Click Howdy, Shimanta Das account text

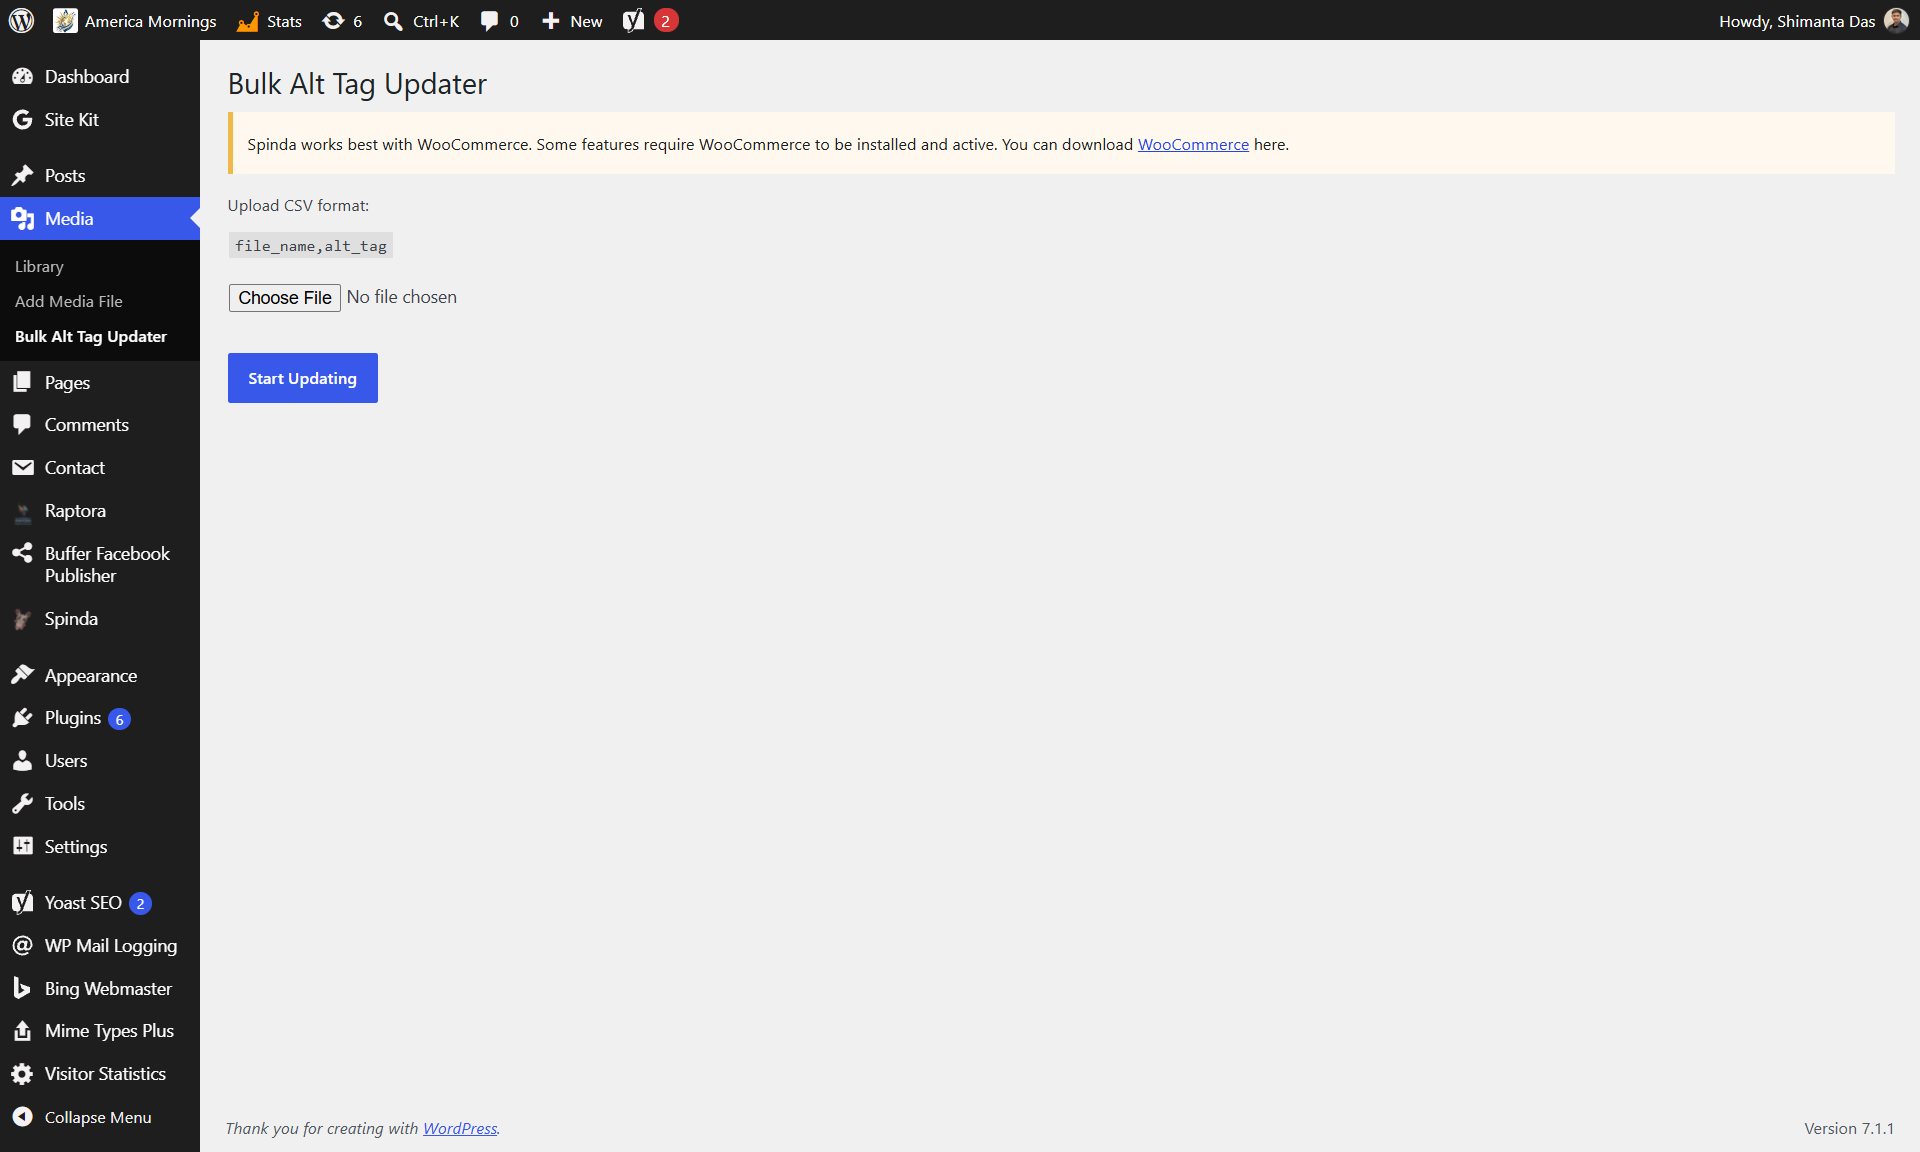point(1797,21)
